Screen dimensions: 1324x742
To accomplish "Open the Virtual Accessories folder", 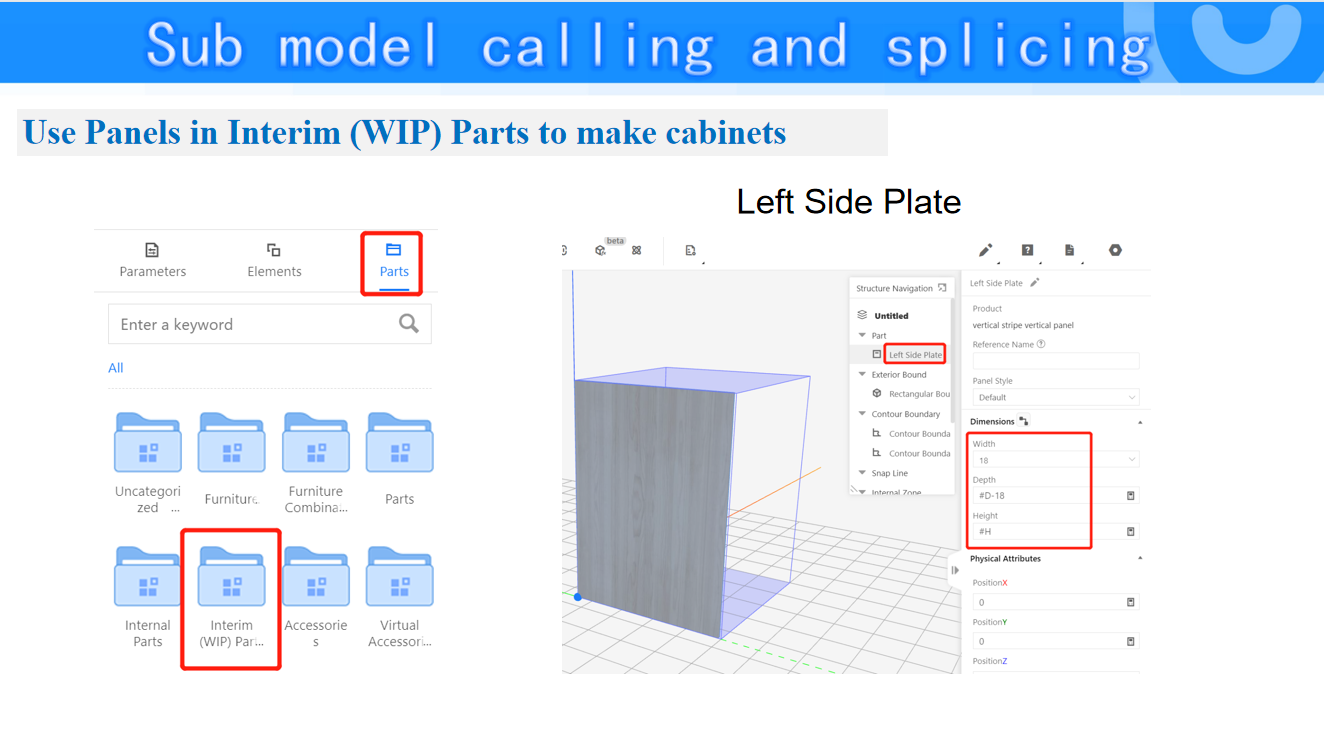I will (x=400, y=597).
